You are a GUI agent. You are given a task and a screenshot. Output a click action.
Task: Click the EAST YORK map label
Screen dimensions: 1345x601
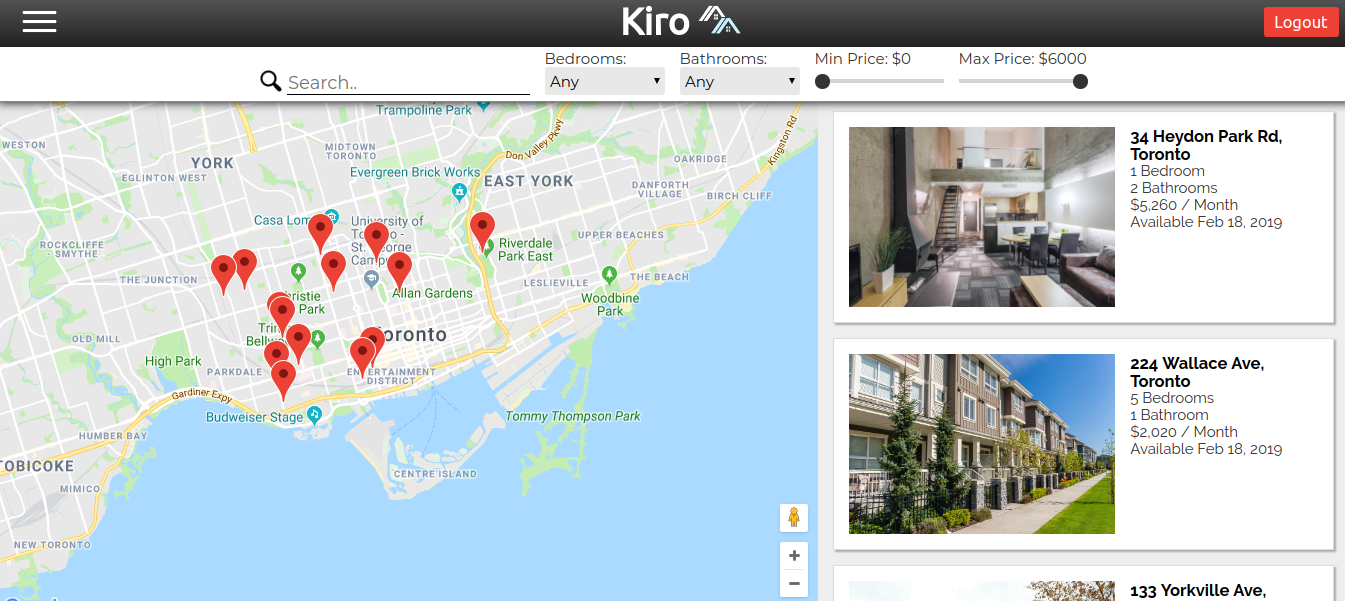[x=529, y=181]
